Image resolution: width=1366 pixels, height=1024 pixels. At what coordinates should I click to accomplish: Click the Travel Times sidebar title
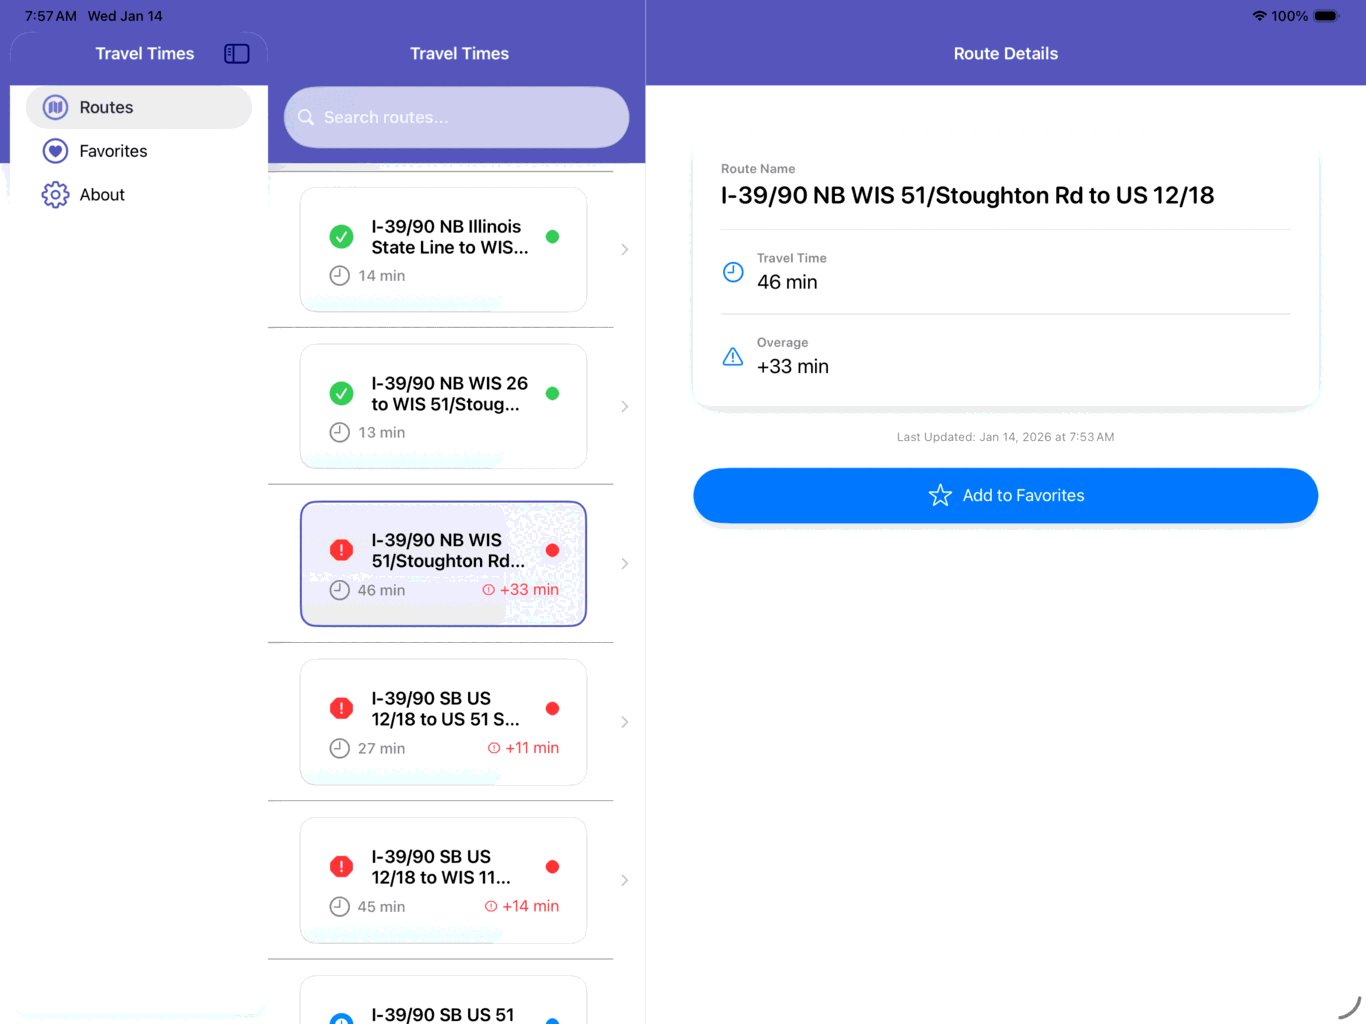pyautogui.click(x=145, y=54)
